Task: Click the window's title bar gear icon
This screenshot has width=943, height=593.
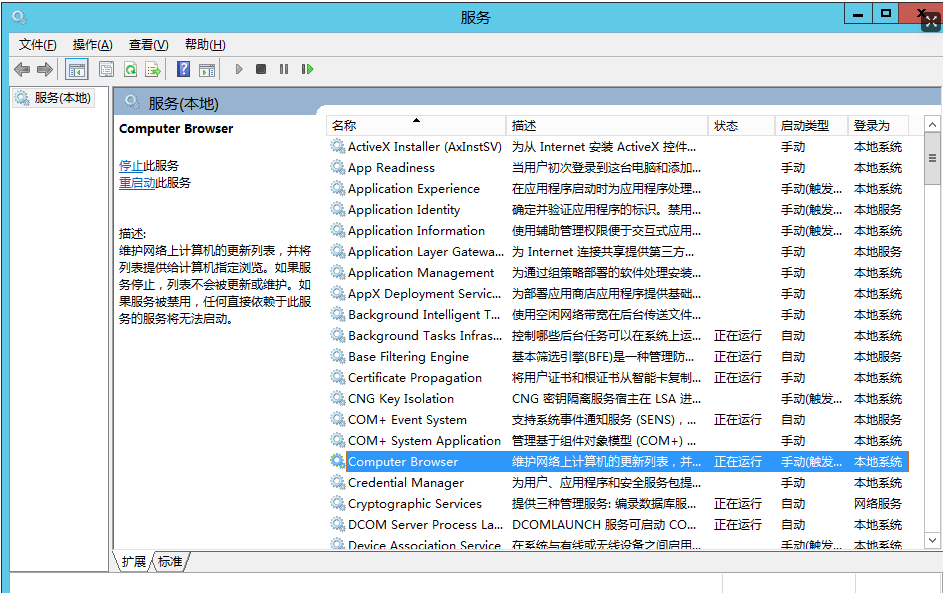Action: coord(19,17)
